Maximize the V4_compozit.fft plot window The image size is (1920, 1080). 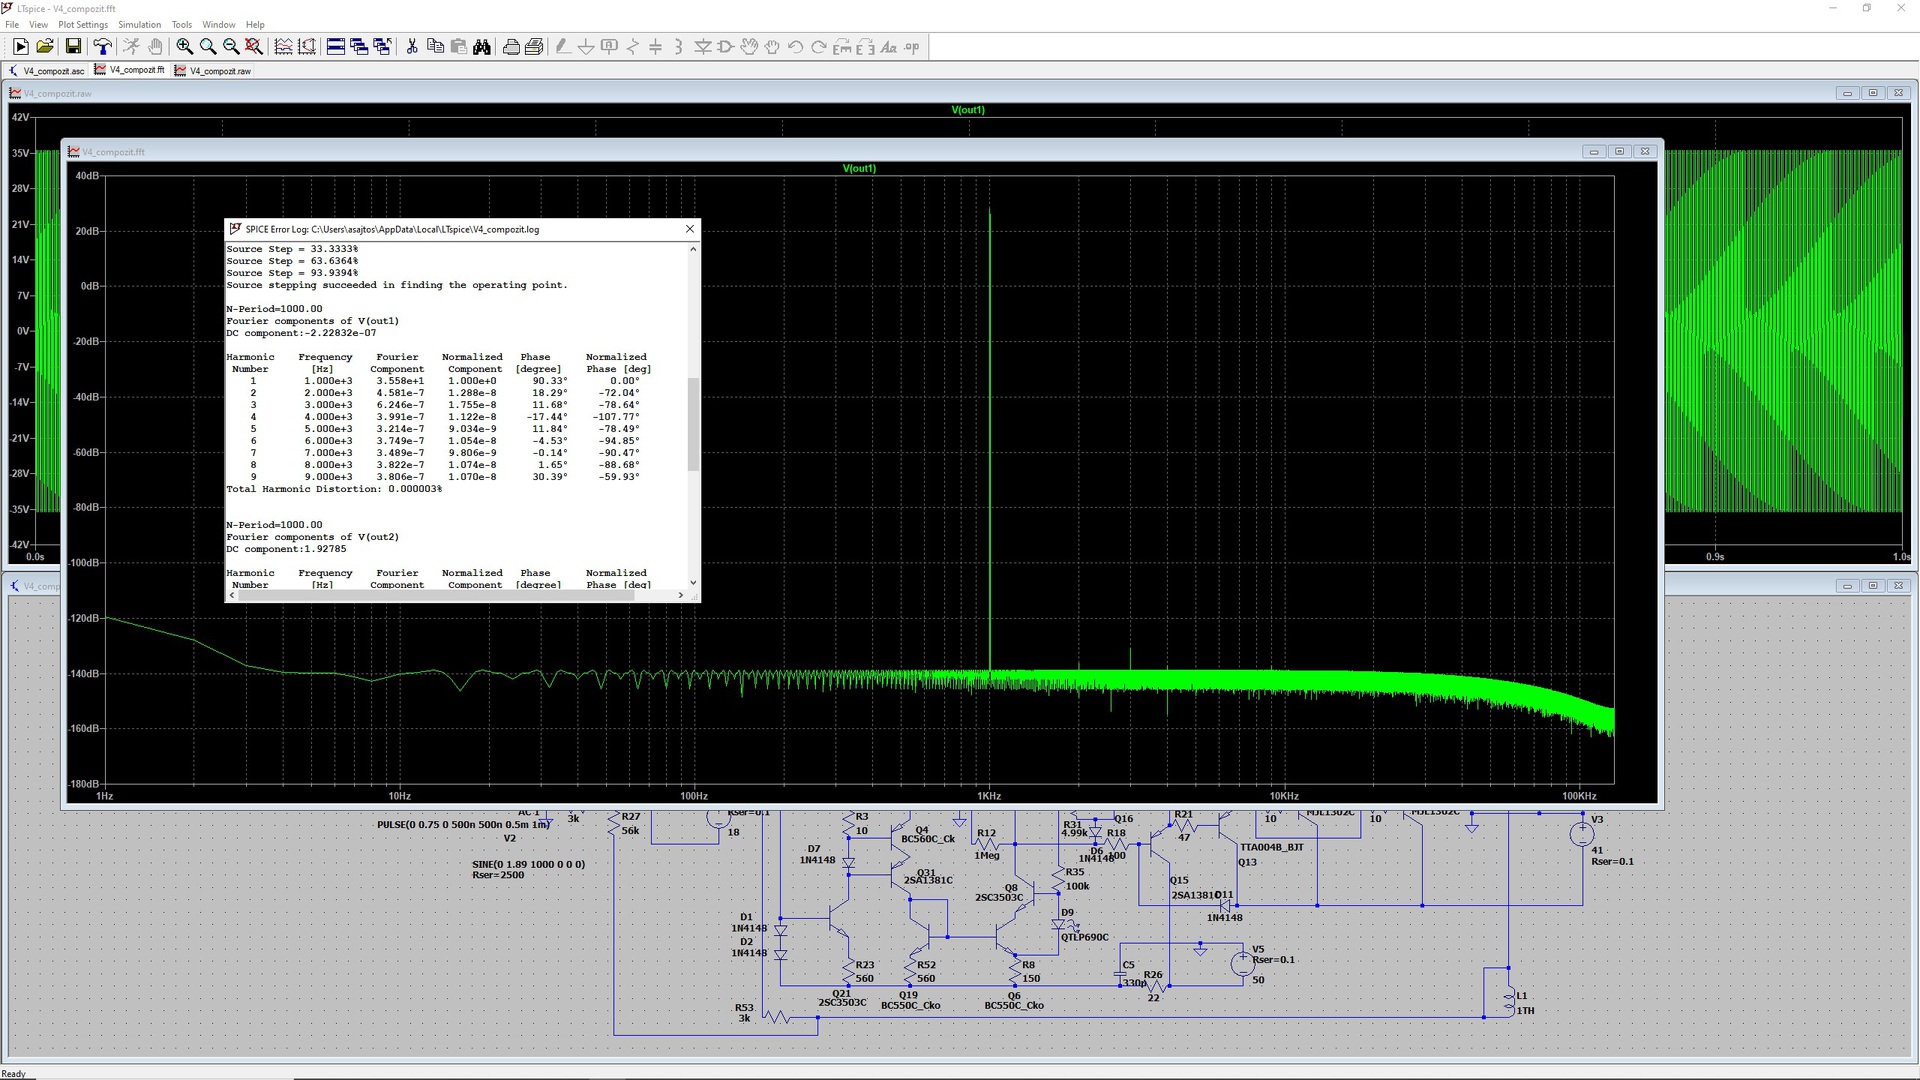[1619, 152]
